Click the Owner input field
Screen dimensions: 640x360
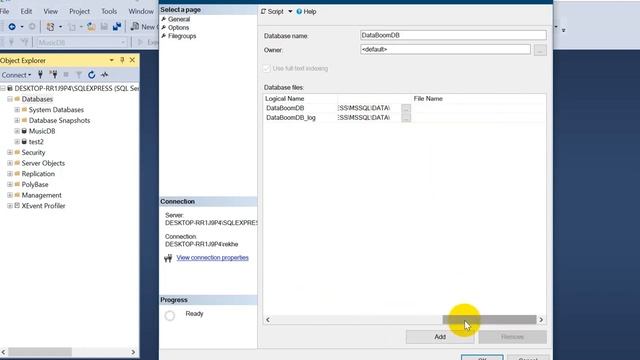445,49
